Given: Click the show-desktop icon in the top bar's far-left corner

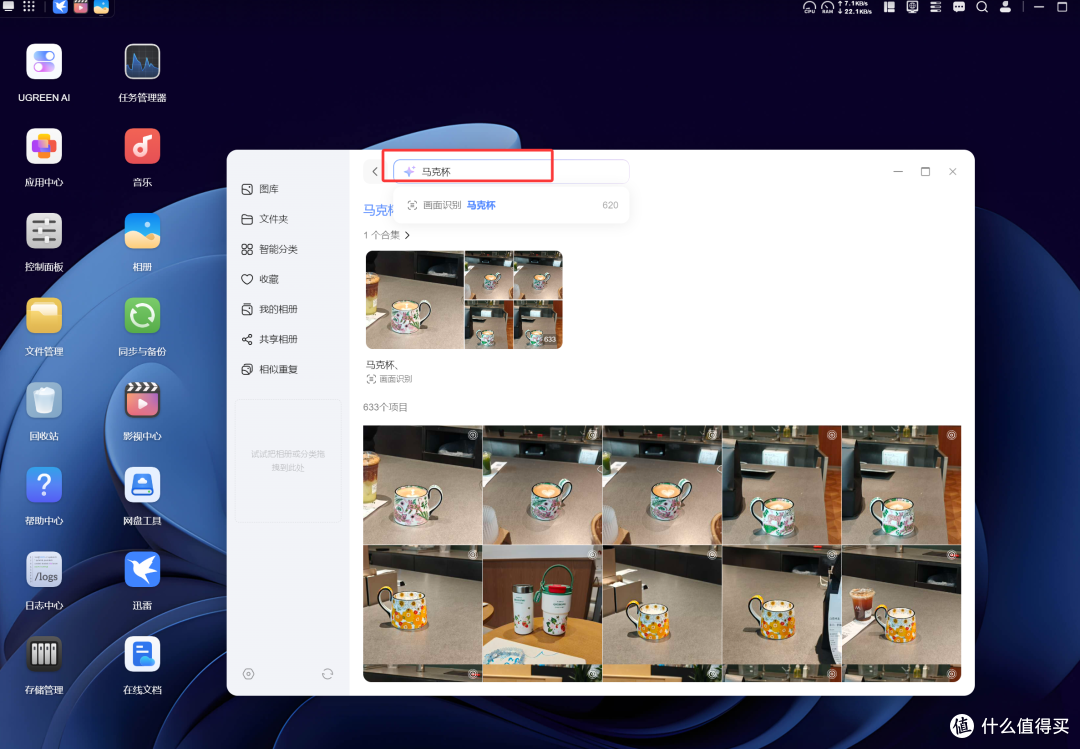Looking at the screenshot, I should (x=8, y=6).
